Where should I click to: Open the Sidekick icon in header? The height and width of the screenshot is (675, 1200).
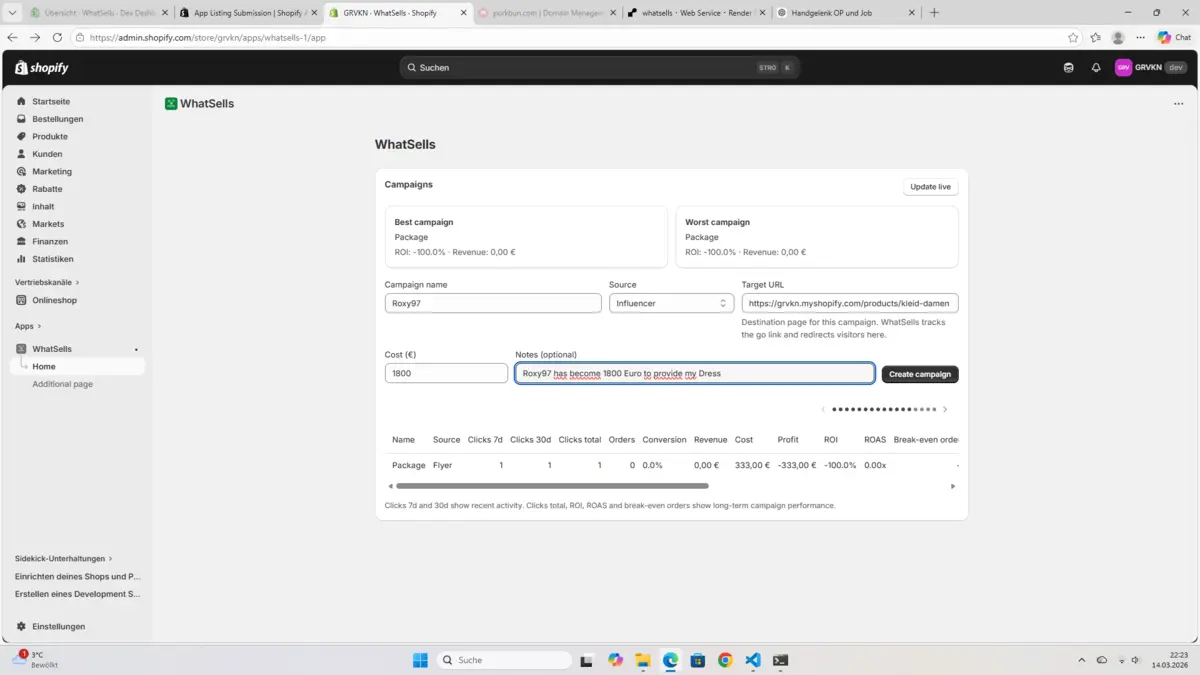click(x=1069, y=67)
